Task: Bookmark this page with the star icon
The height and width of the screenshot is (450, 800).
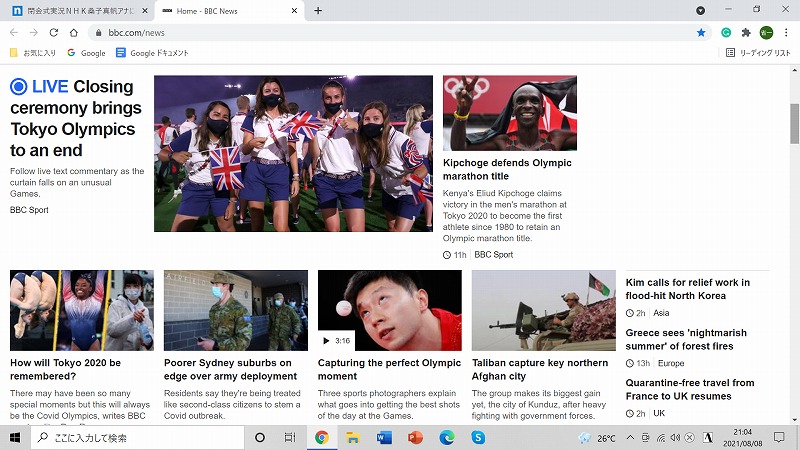Action: click(x=701, y=32)
